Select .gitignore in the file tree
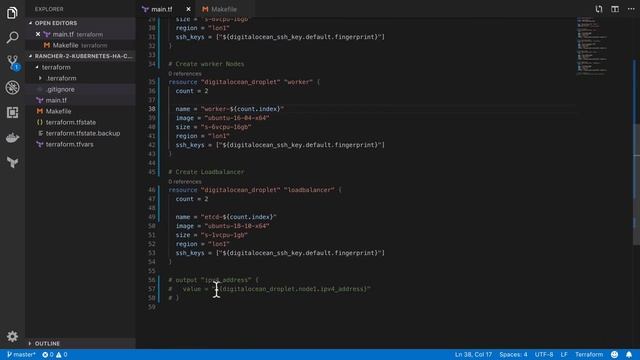 tap(60, 89)
